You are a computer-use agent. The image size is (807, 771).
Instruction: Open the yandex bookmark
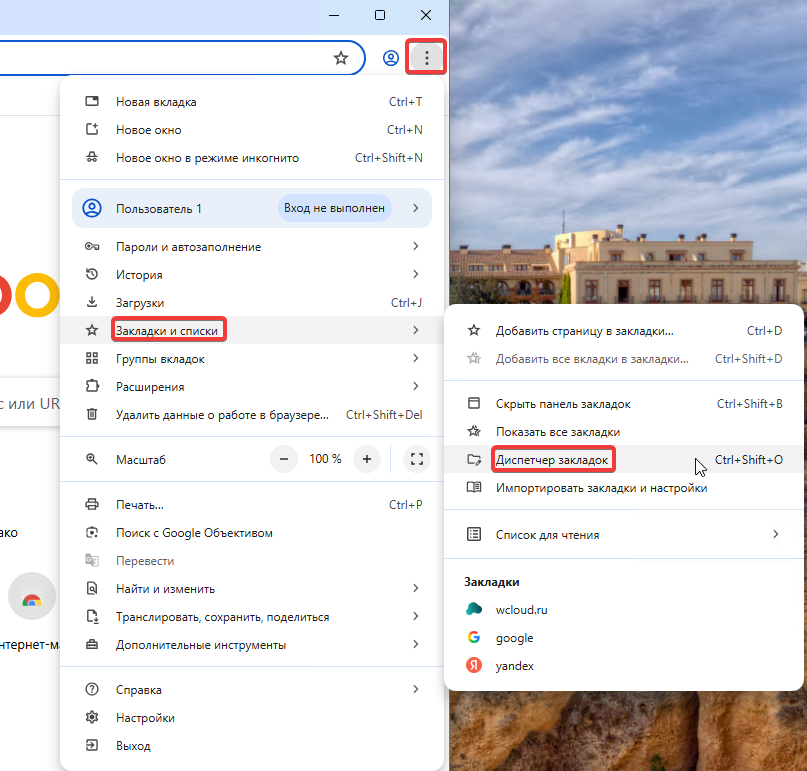coord(514,665)
